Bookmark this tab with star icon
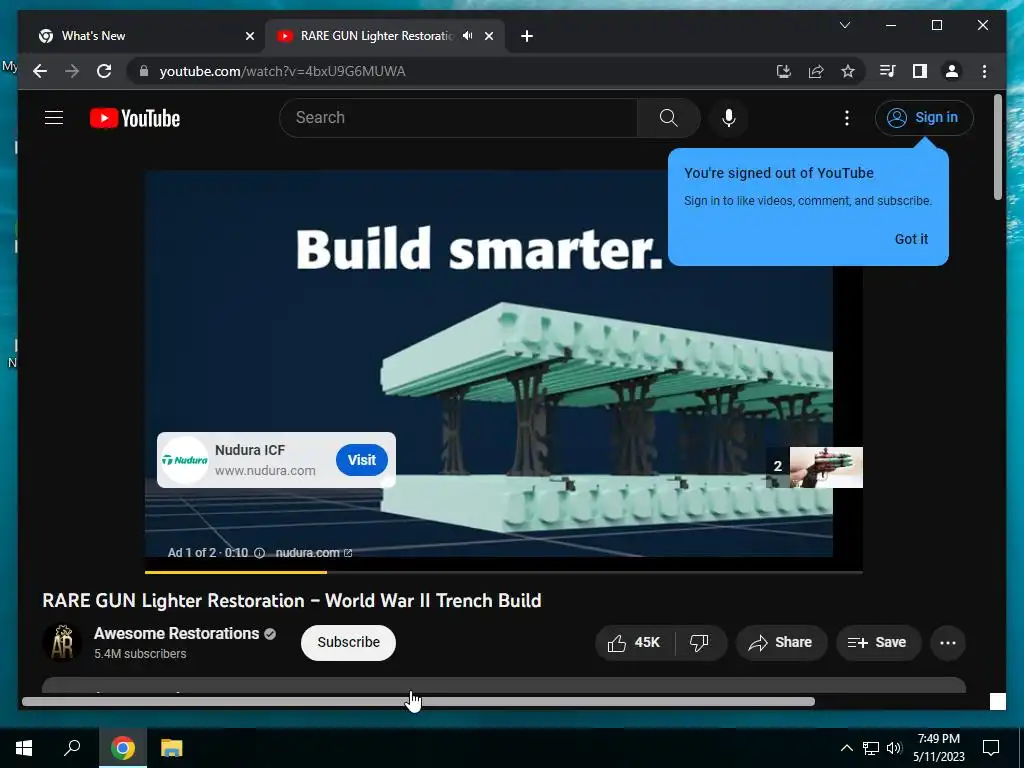1024x768 pixels. 848,71
